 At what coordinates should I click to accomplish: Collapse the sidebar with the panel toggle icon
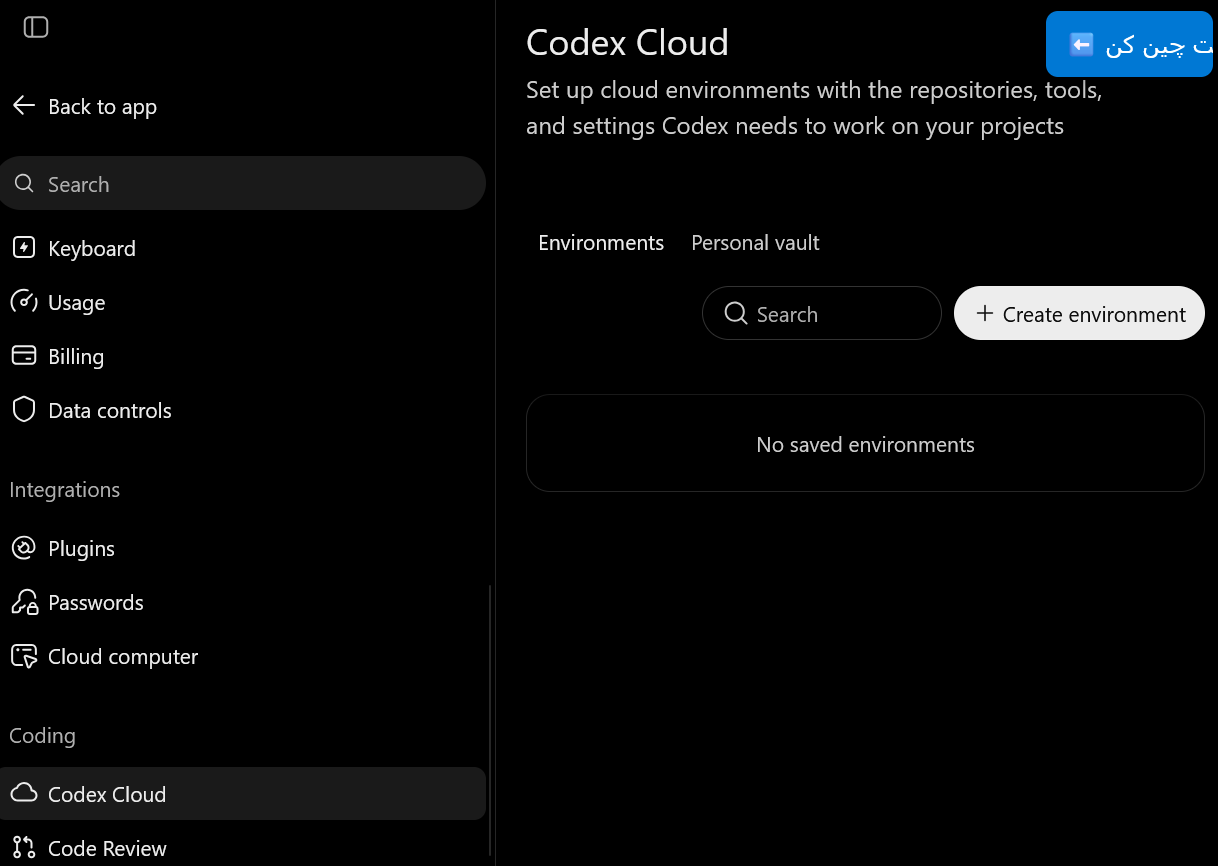tap(36, 27)
